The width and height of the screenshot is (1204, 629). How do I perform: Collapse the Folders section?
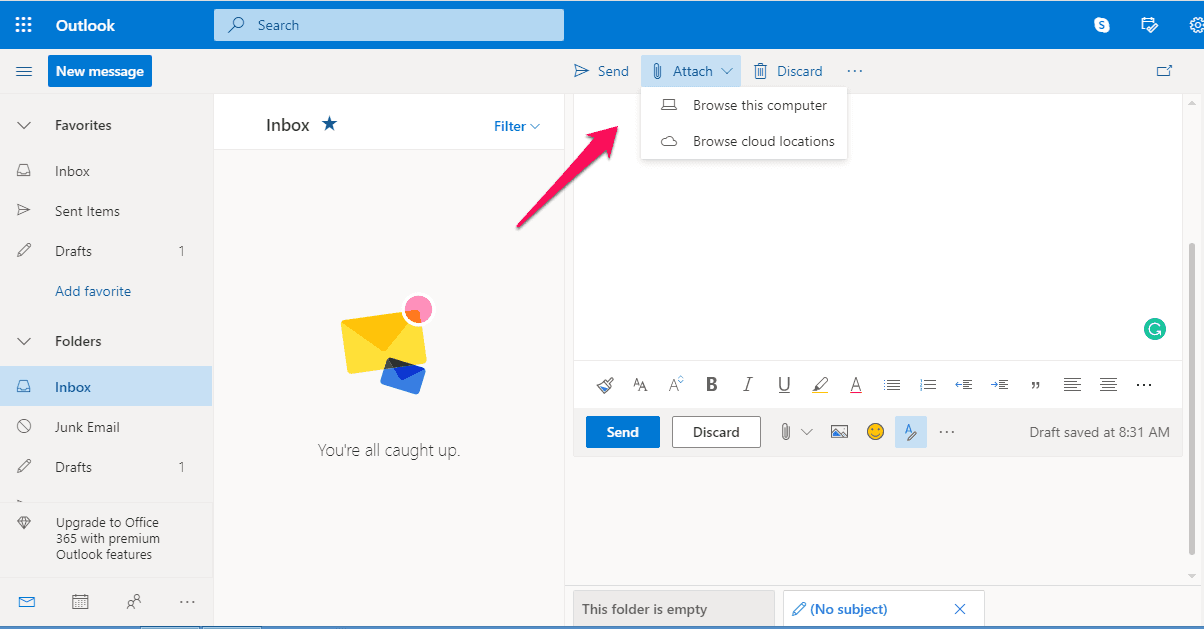click(x=25, y=341)
